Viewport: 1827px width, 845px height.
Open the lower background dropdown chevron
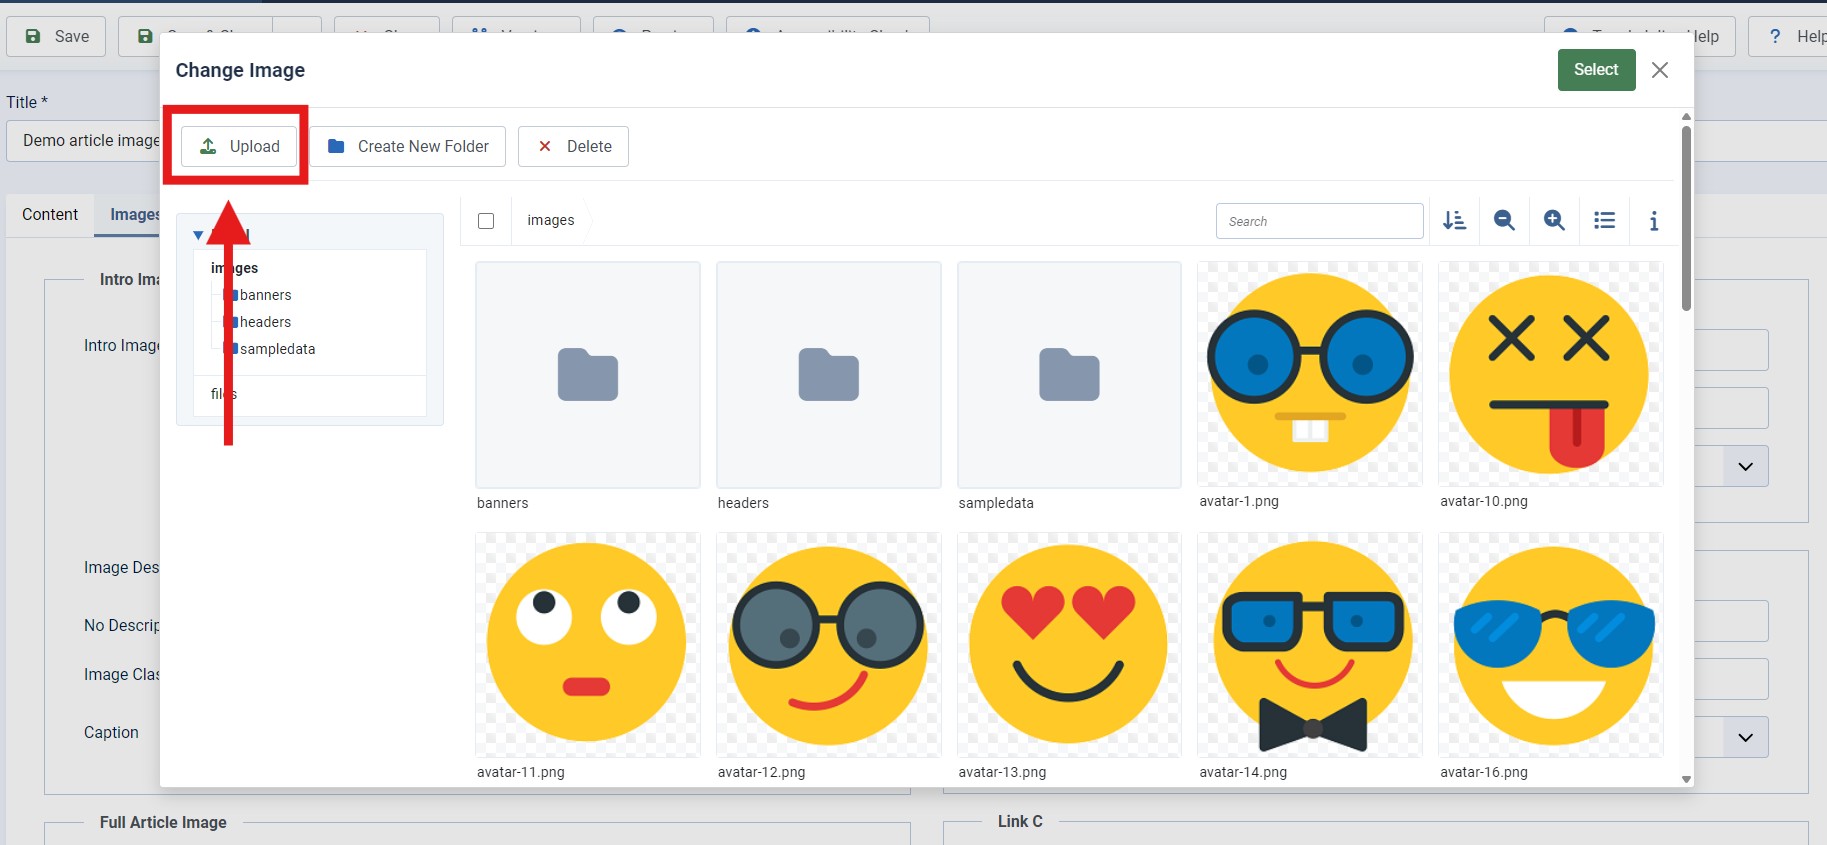click(x=1746, y=737)
